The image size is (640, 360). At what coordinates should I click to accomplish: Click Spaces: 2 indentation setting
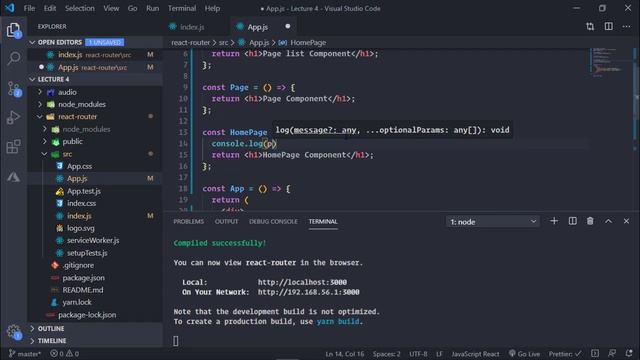[386, 354]
